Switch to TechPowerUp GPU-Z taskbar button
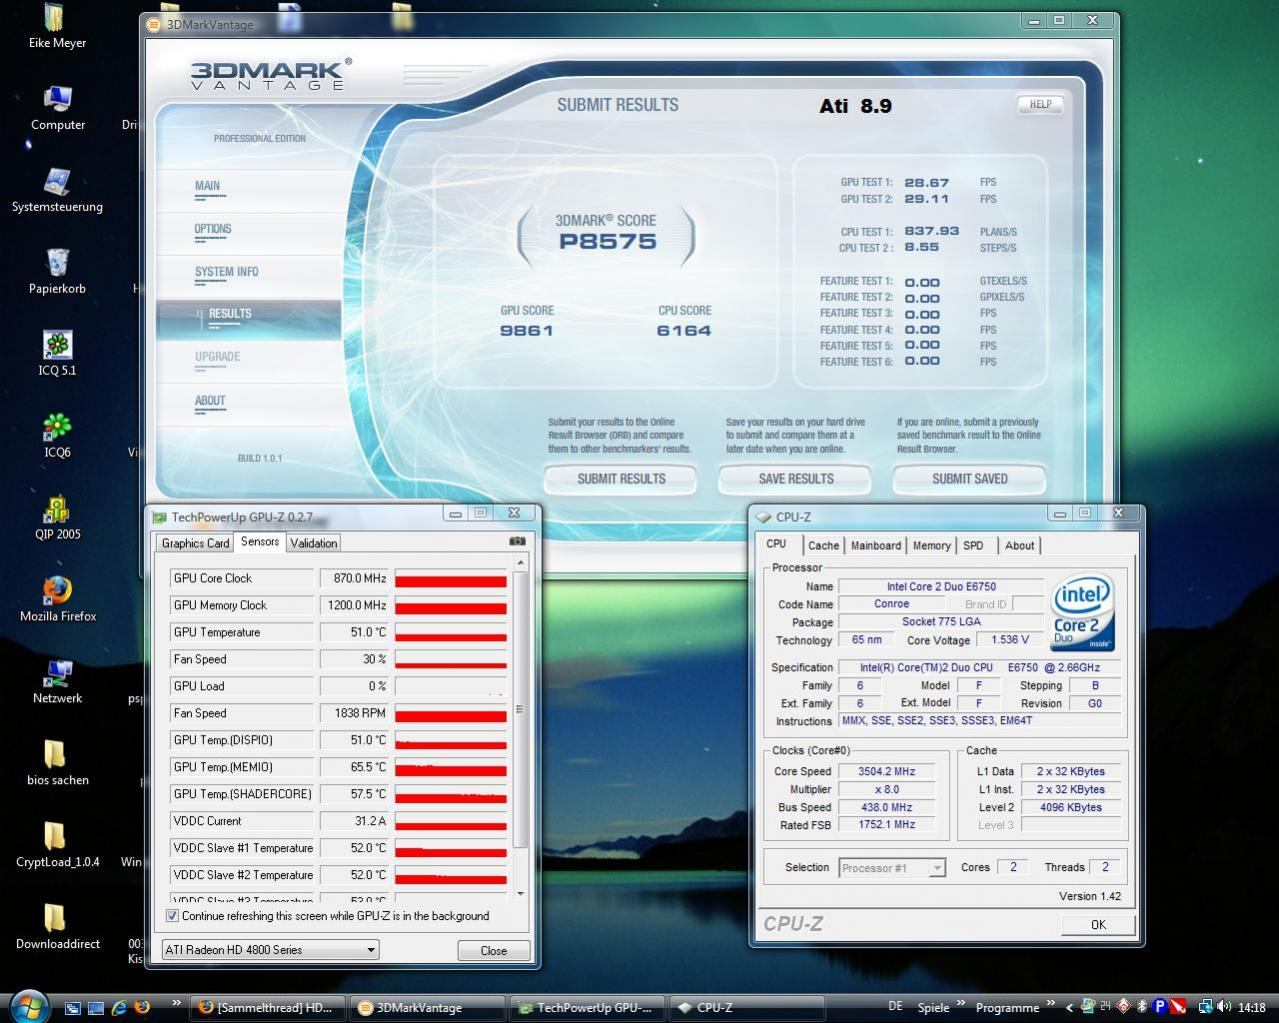Screen dimensions: 1279x1023 click(587, 1007)
